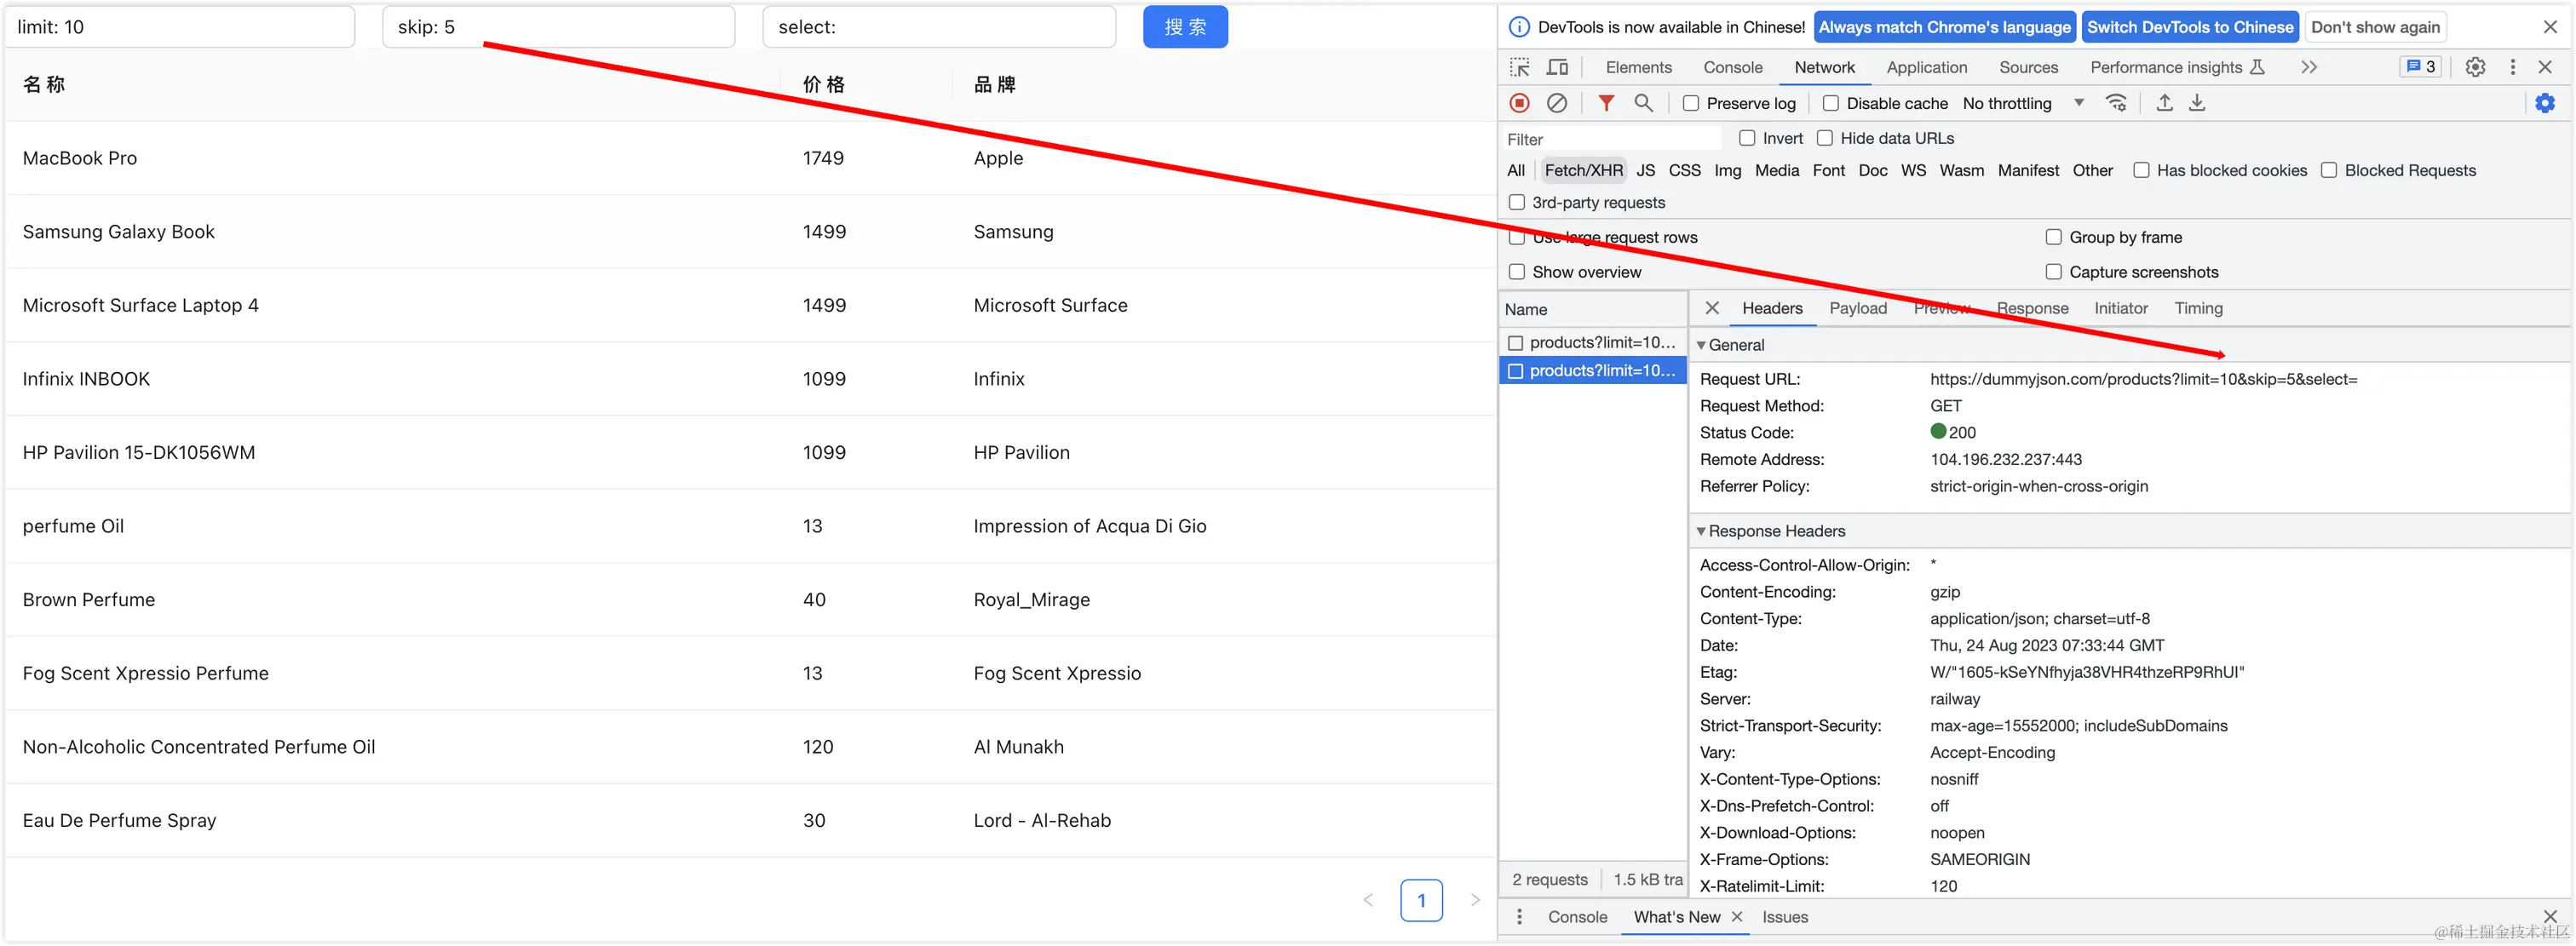Open the No throttling dropdown
The height and width of the screenshot is (946, 2576).
pyautogui.click(x=2023, y=103)
